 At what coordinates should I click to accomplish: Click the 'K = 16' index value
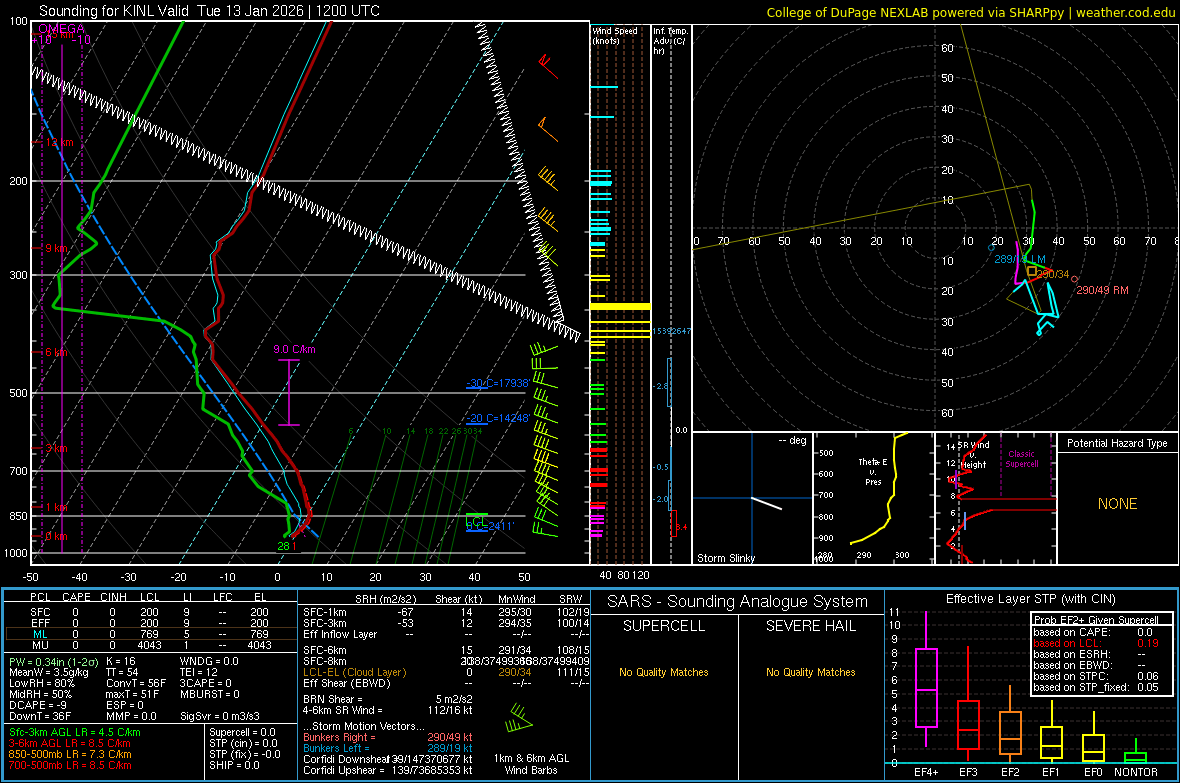(120, 661)
